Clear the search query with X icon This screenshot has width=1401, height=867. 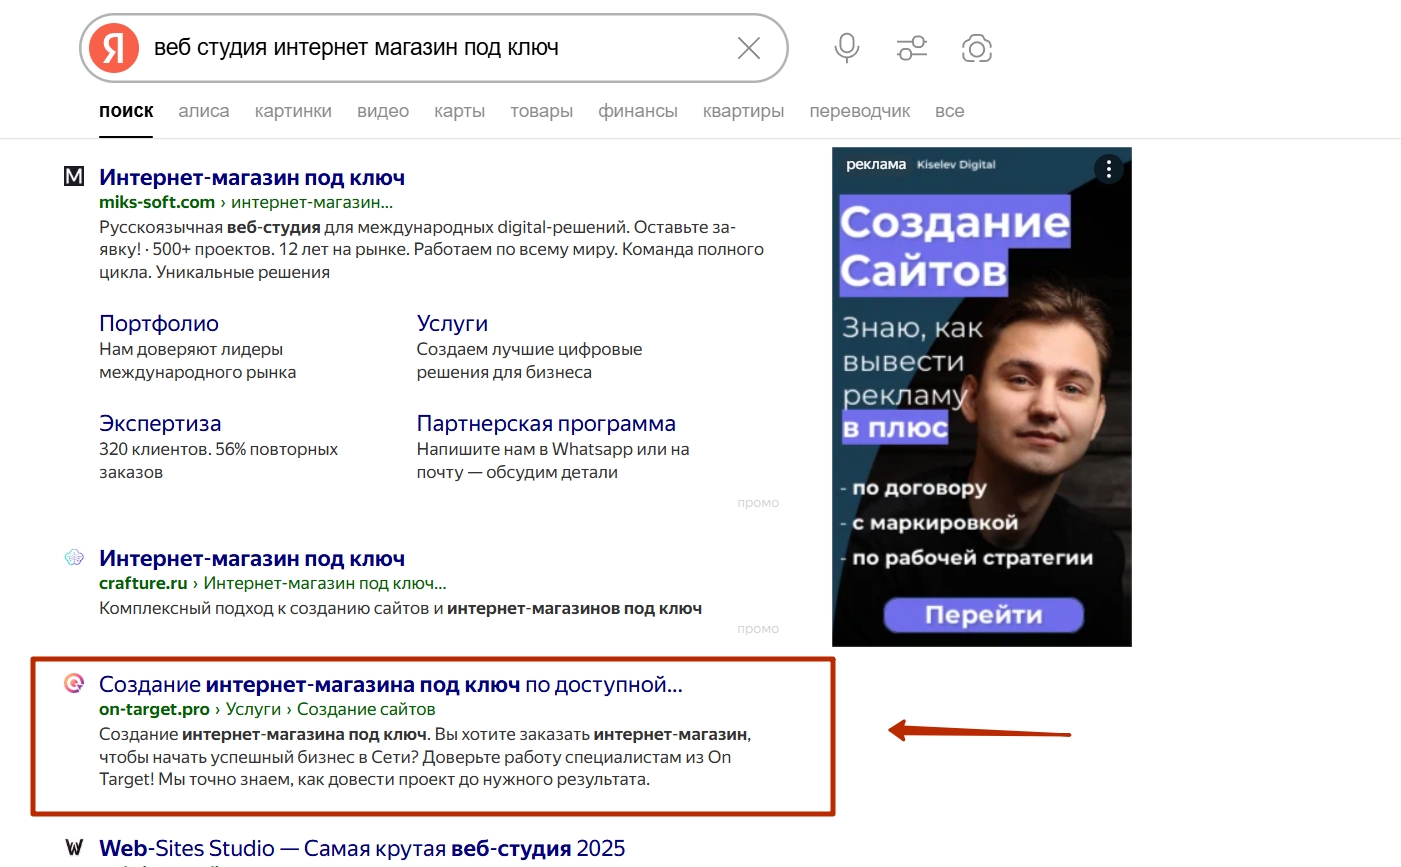(749, 48)
